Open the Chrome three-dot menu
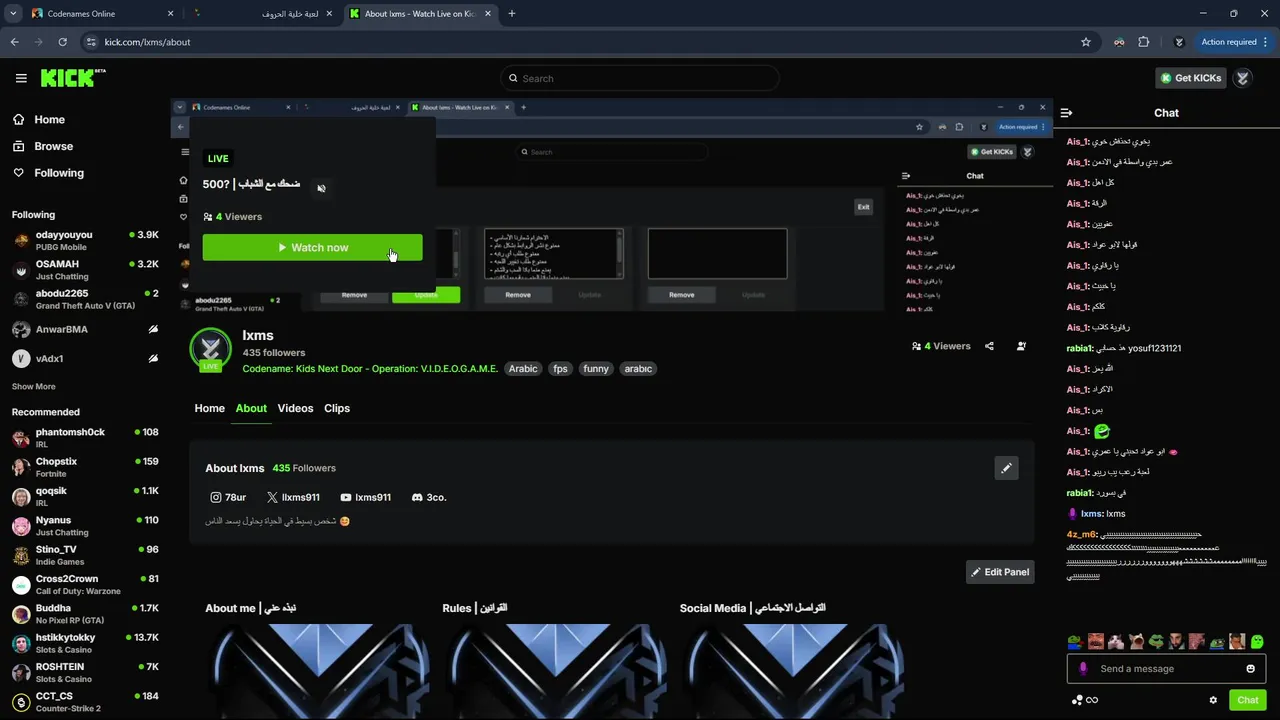 [1267, 42]
